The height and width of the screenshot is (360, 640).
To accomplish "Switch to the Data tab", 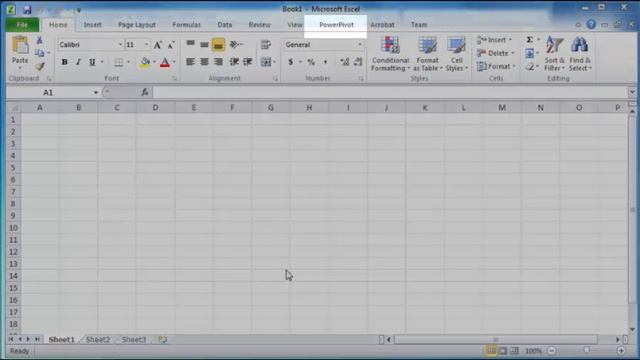I will [224, 25].
